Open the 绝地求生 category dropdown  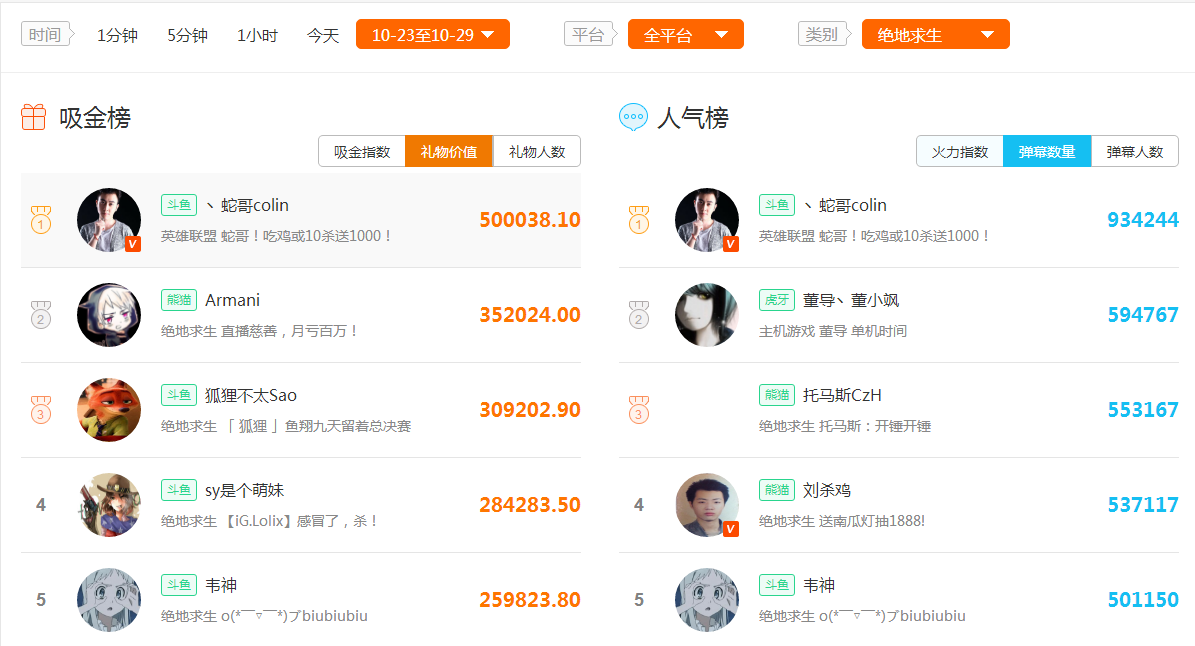[x=936, y=34]
